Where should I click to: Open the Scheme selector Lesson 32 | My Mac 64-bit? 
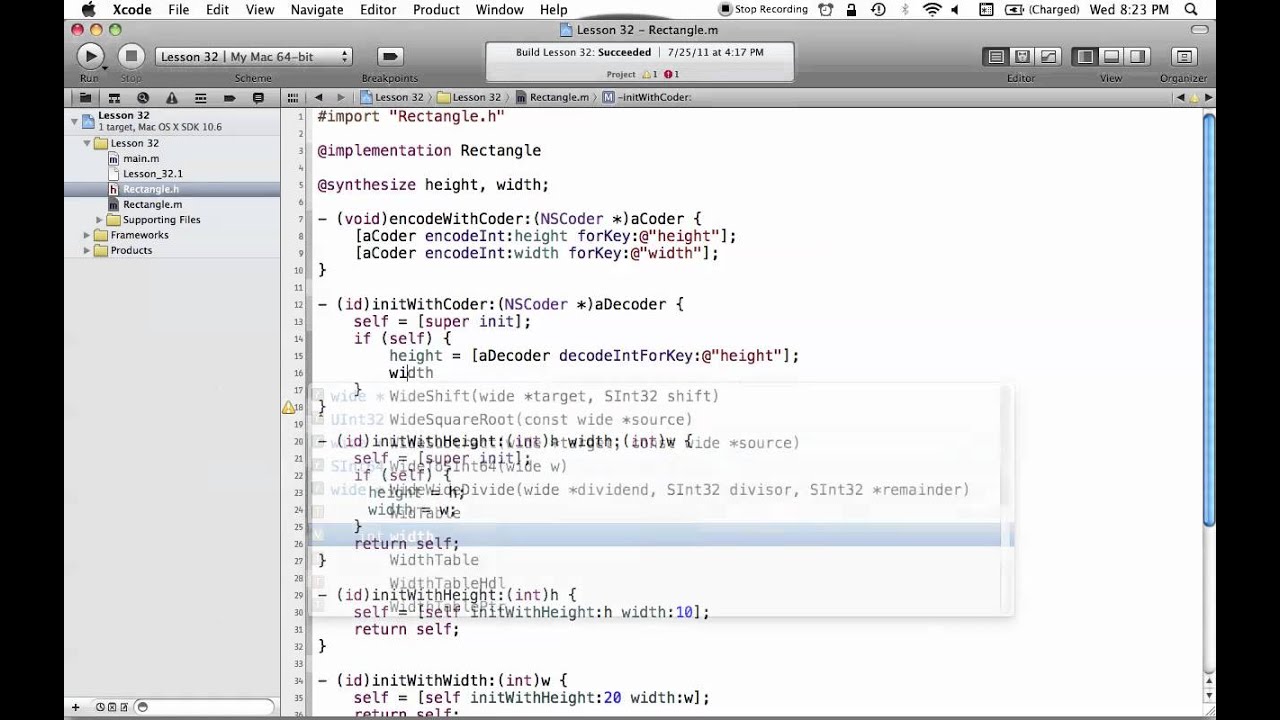click(x=253, y=57)
